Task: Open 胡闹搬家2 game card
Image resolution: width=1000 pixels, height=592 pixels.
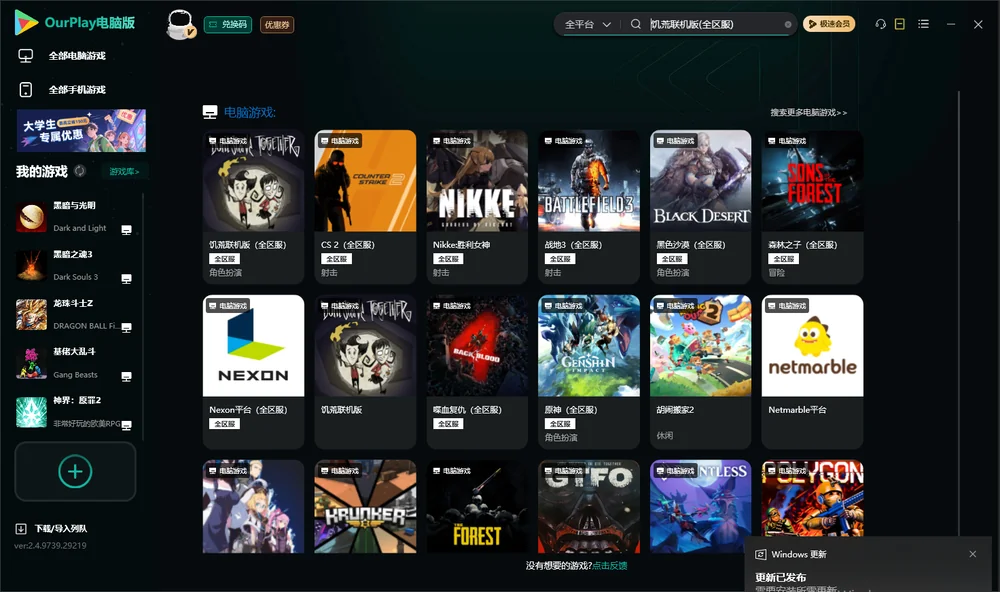Action: [x=701, y=371]
